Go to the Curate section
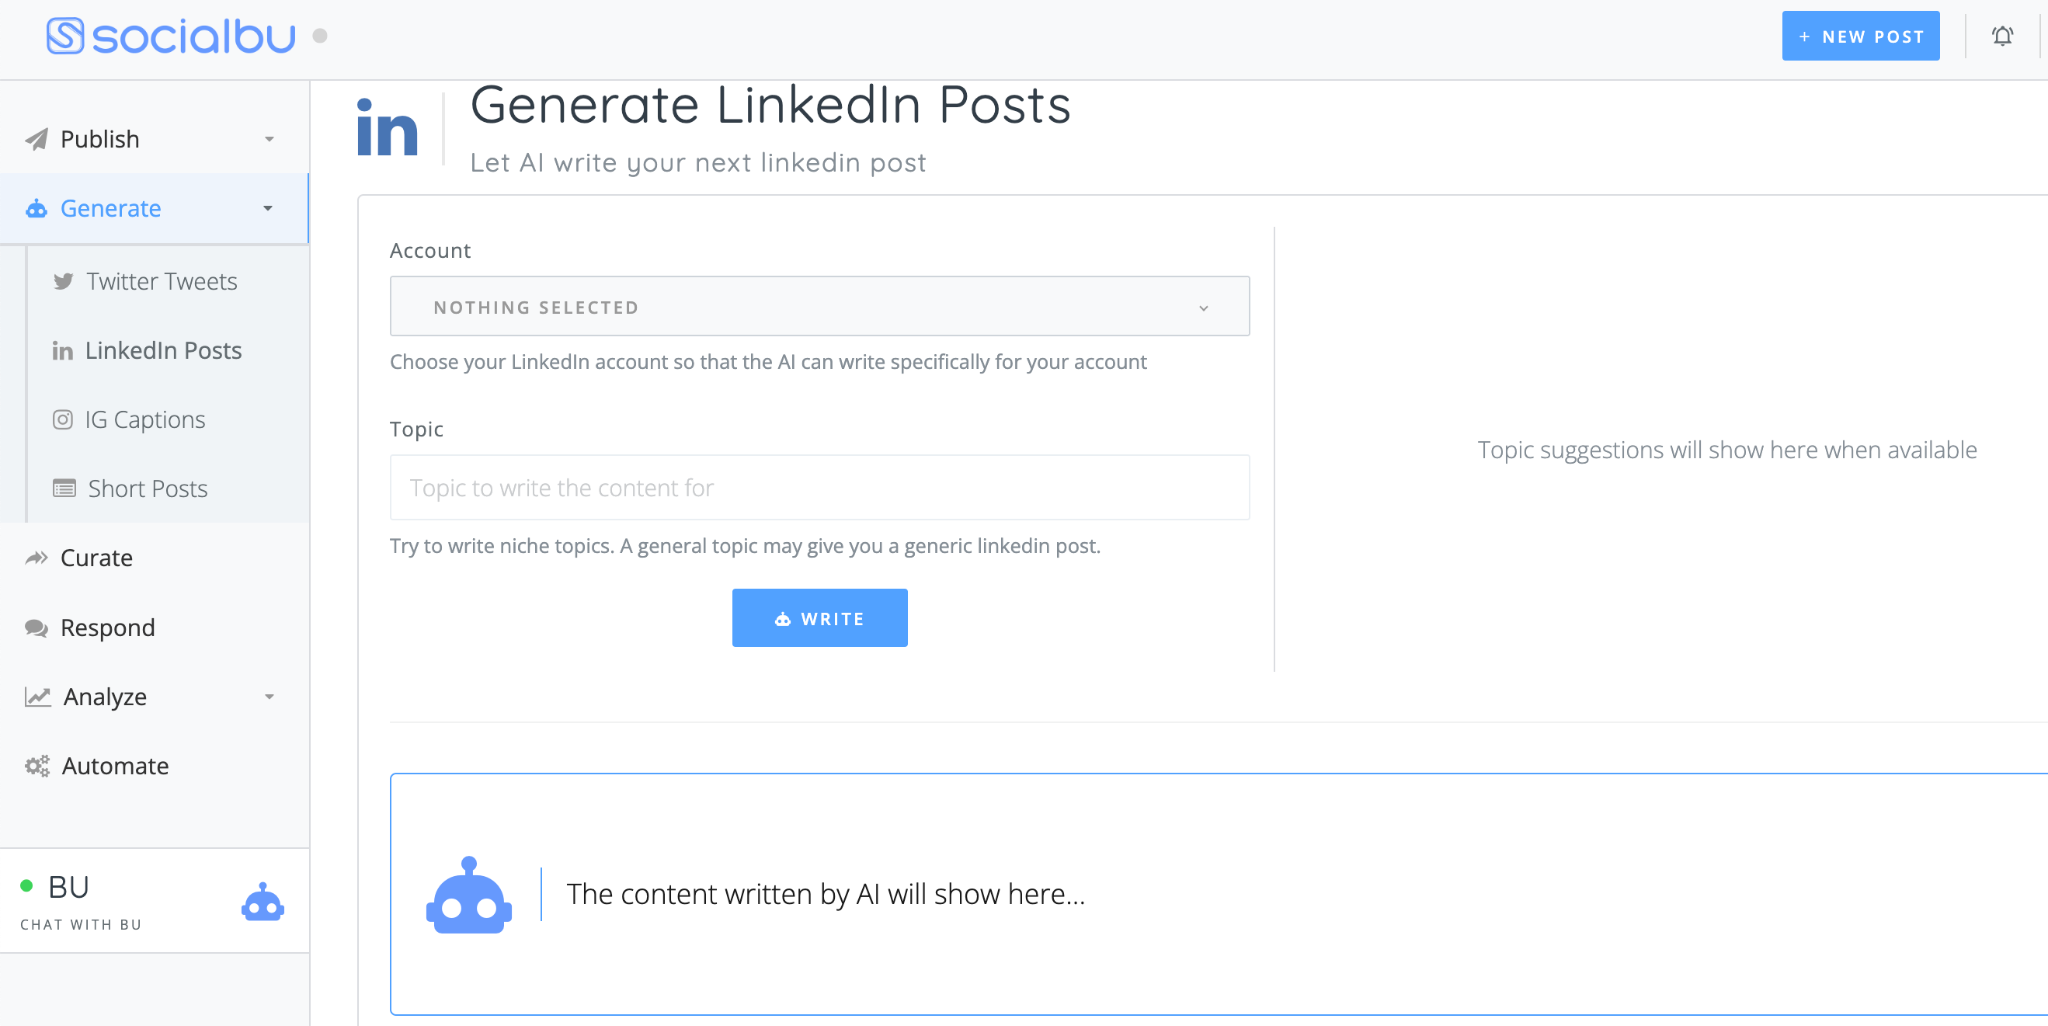This screenshot has height=1026, width=2048. coord(96,558)
